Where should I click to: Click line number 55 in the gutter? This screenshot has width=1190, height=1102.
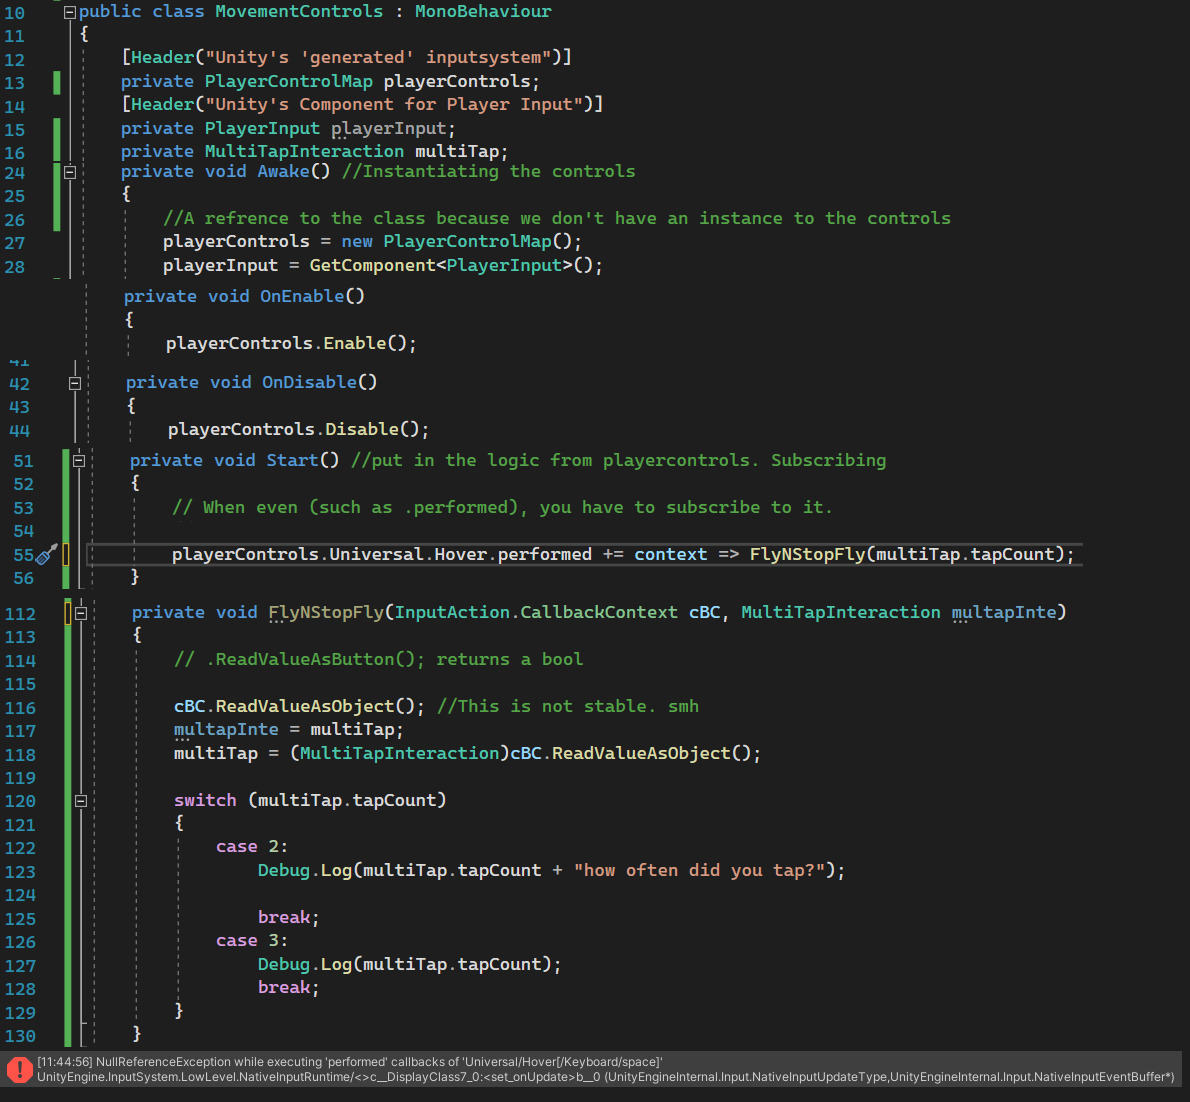tap(23, 555)
